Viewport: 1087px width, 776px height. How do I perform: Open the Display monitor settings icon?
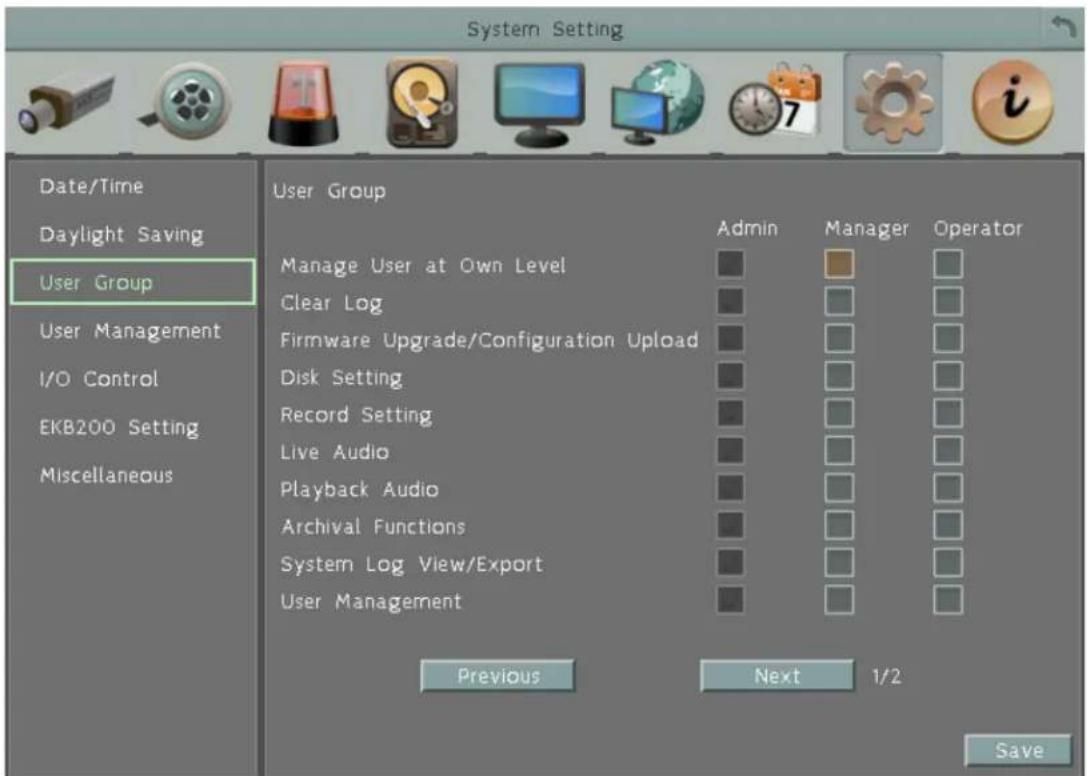[x=539, y=104]
